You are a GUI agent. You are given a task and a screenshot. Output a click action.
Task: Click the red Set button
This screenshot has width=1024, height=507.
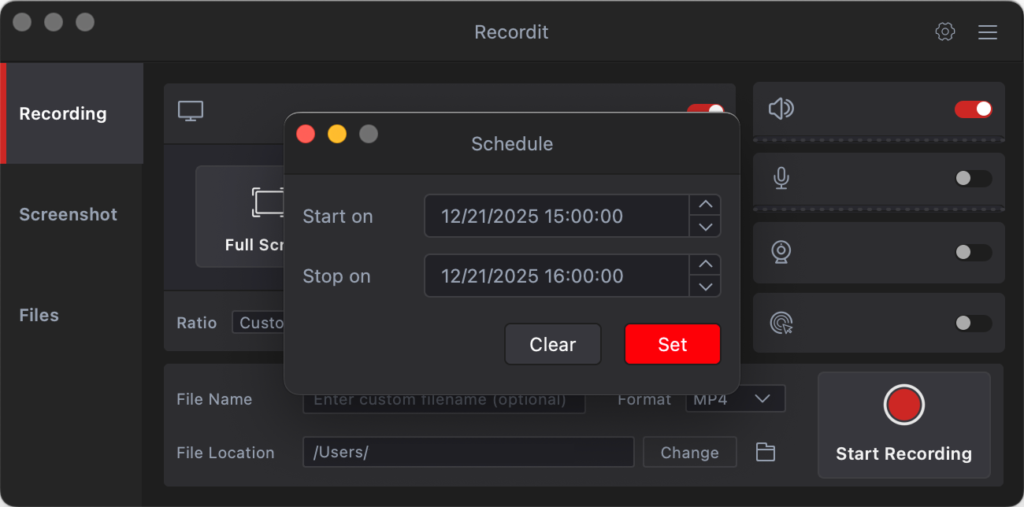[673, 344]
